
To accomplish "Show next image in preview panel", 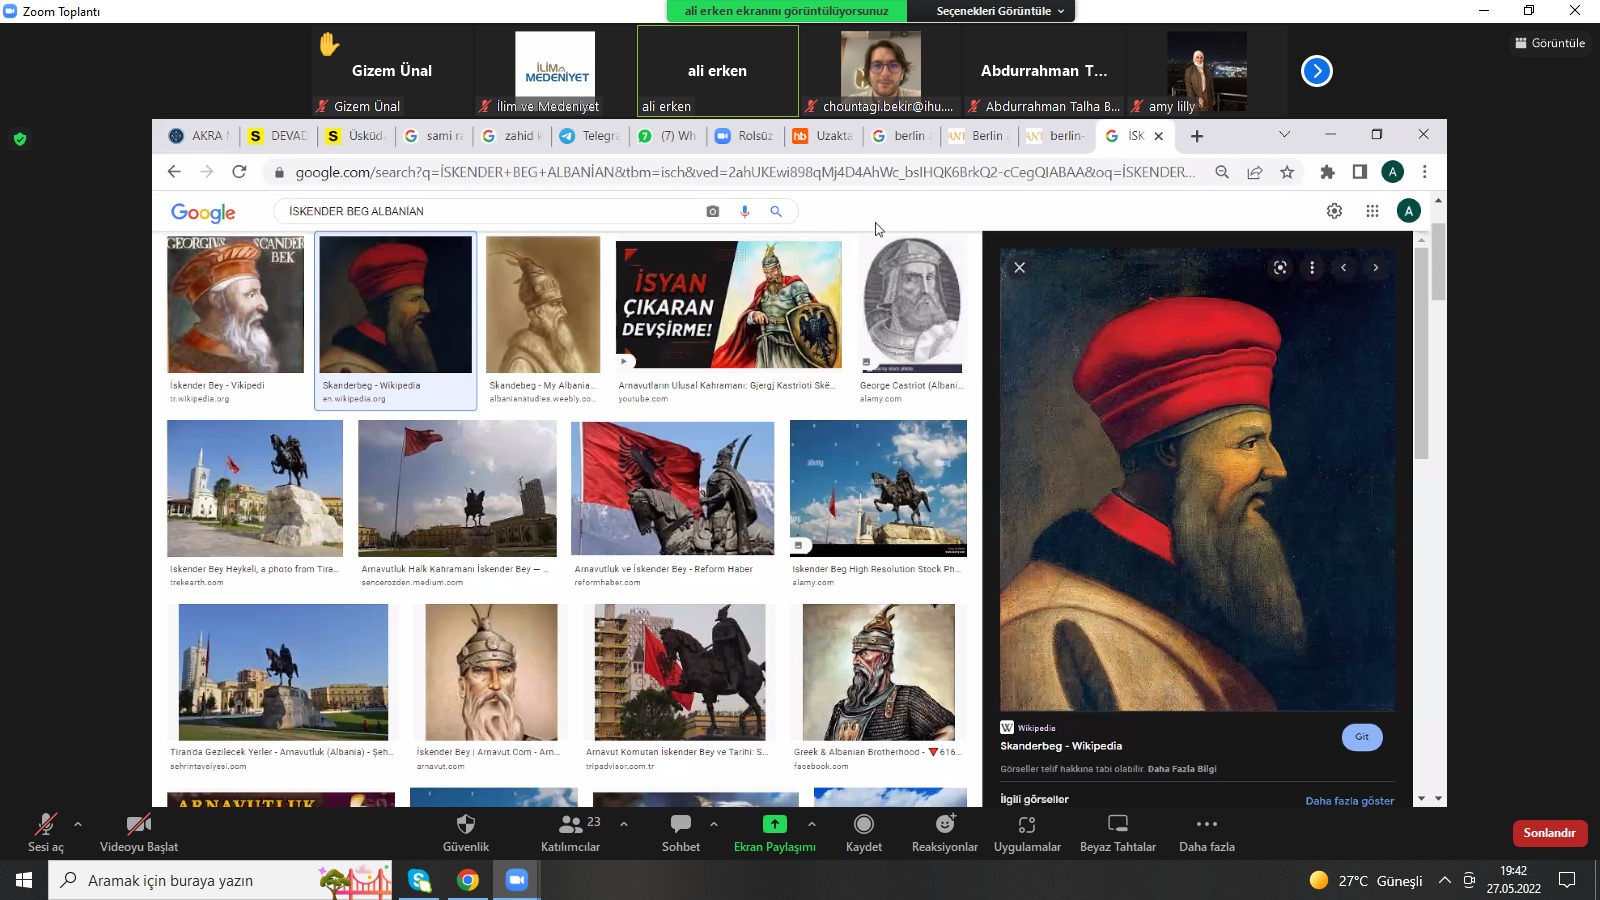I will coord(1375,267).
